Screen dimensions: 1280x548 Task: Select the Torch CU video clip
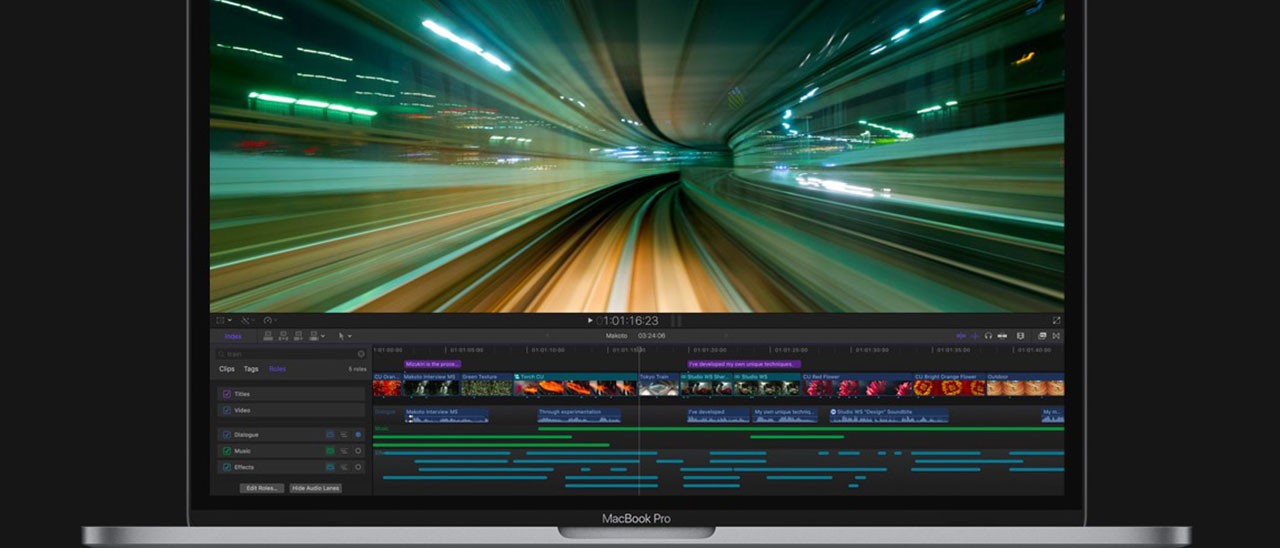click(x=575, y=385)
